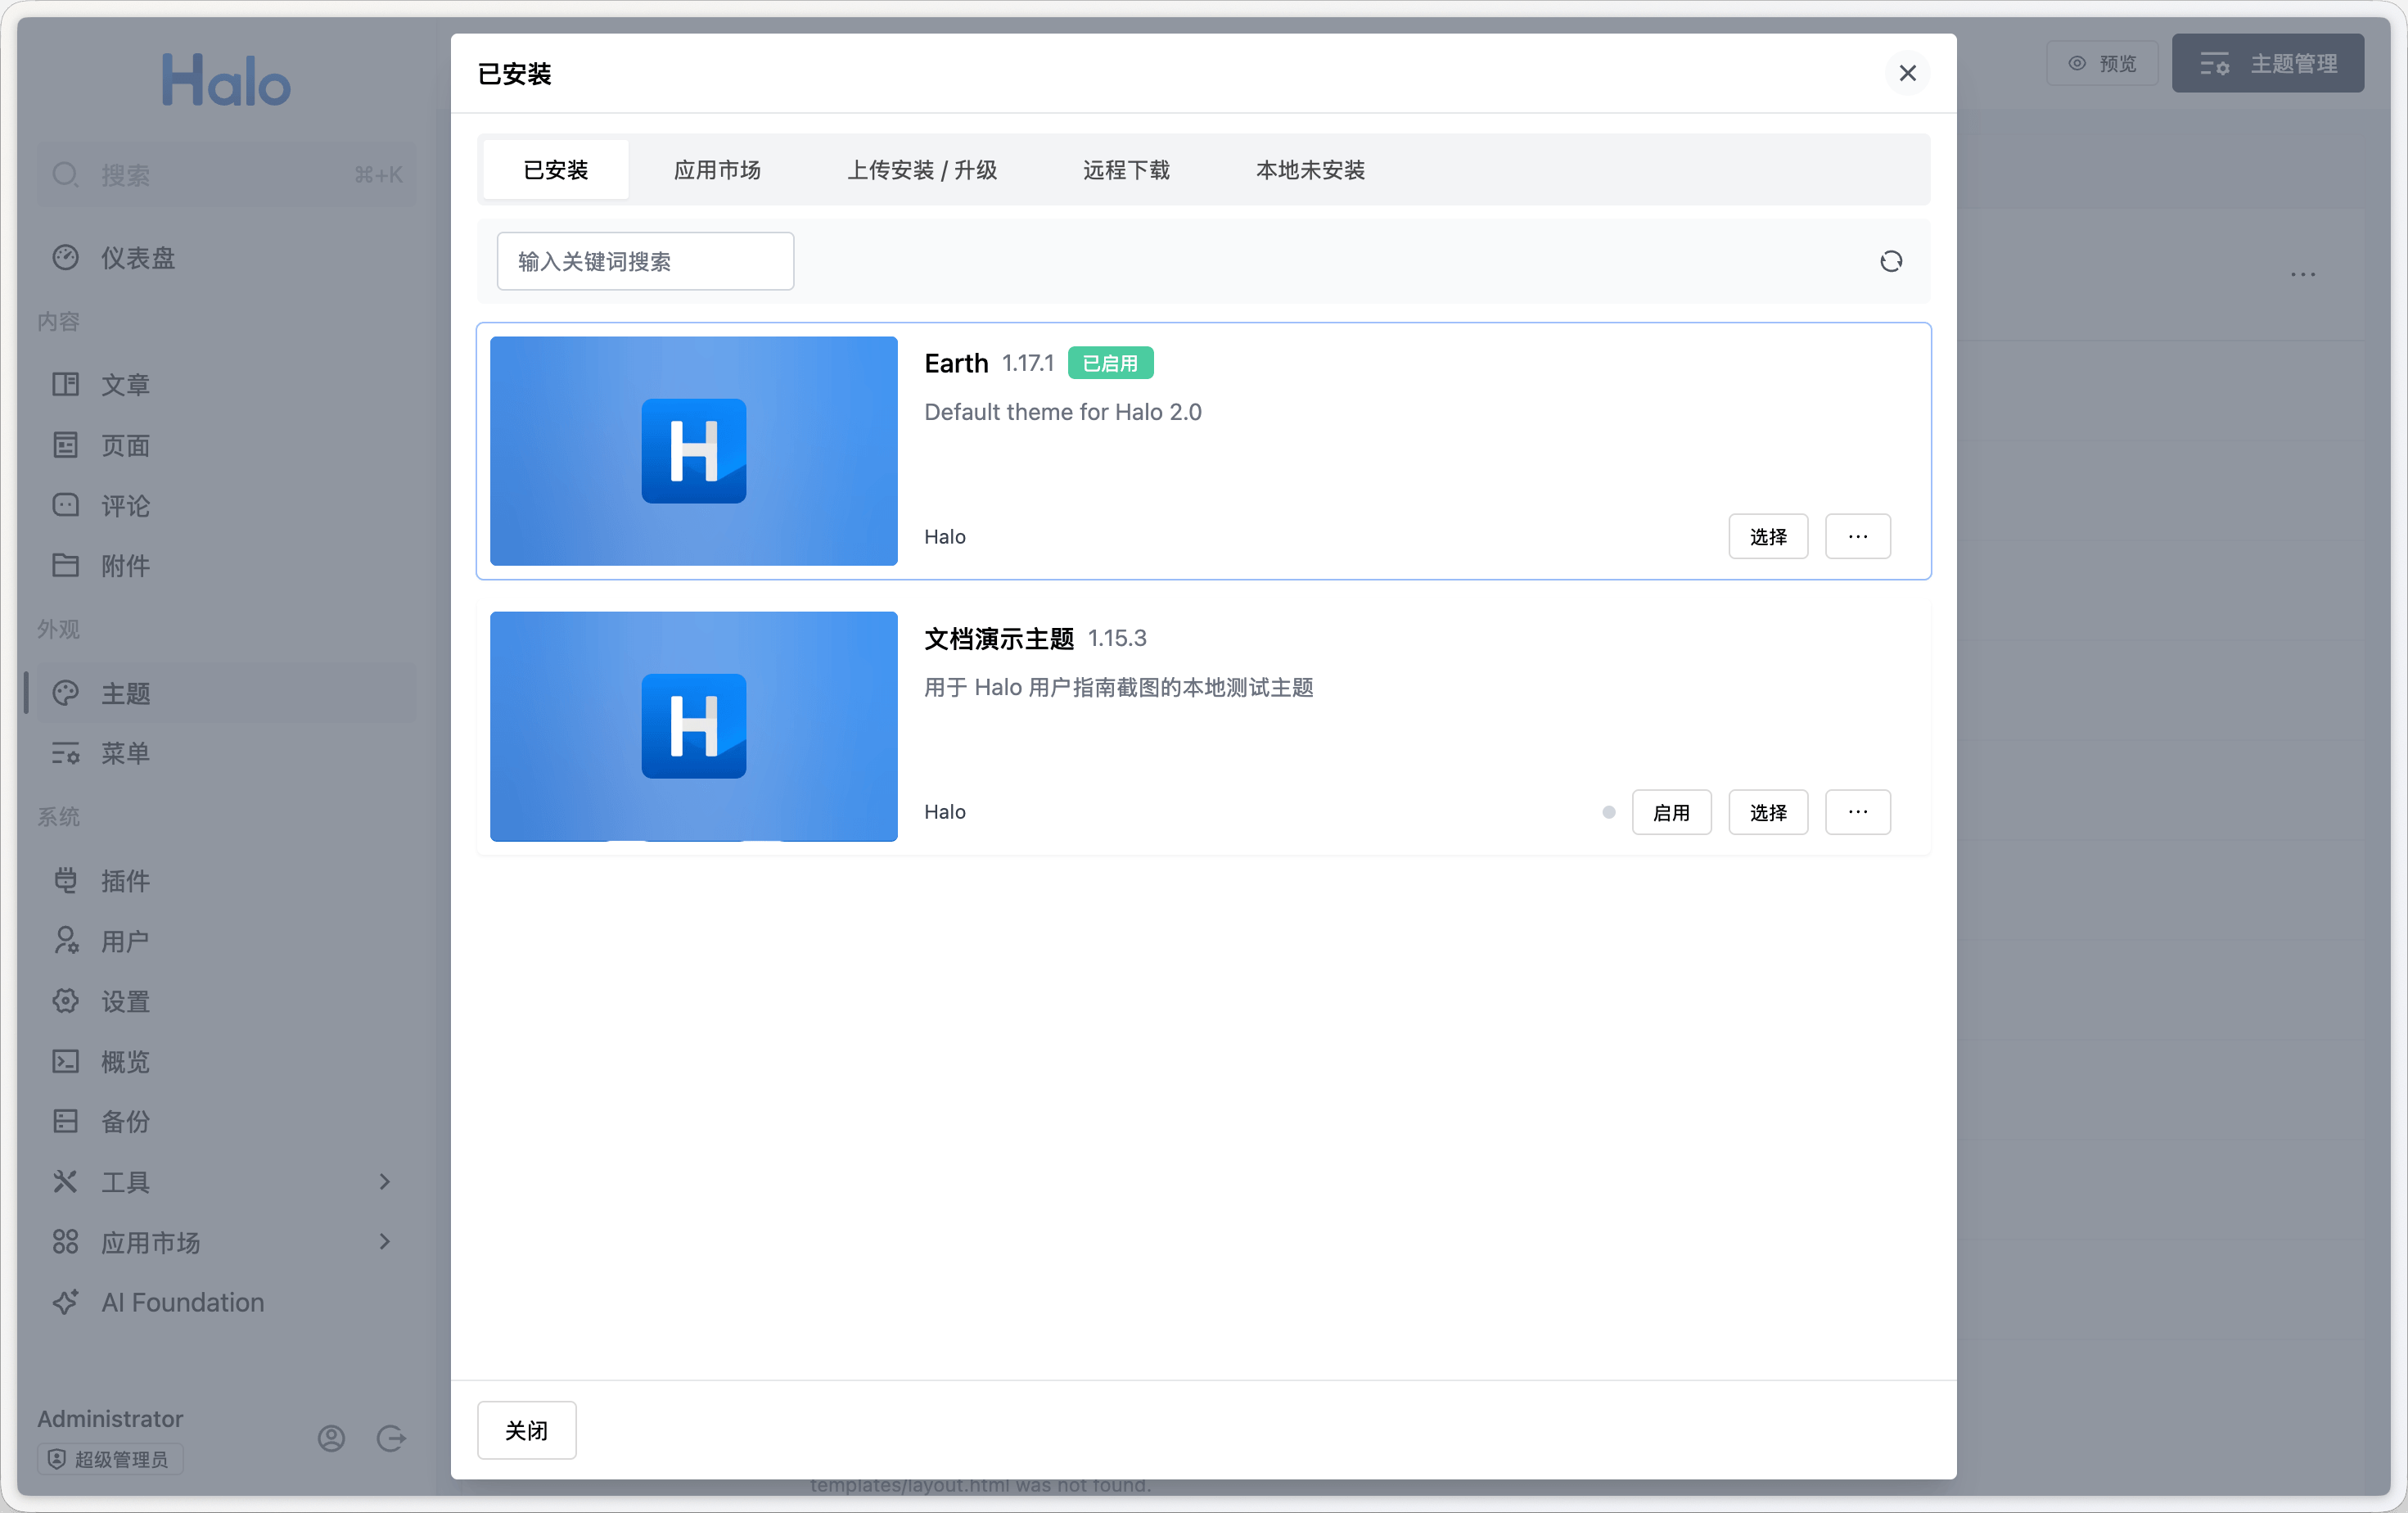Image resolution: width=2408 pixels, height=1513 pixels.
Task: Expand the 工具 submenu chevron
Action: (x=384, y=1181)
